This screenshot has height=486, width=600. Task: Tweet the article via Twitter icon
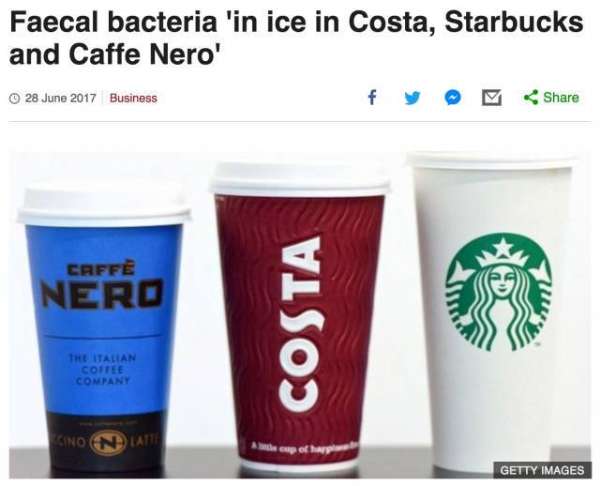click(x=412, y=98)
